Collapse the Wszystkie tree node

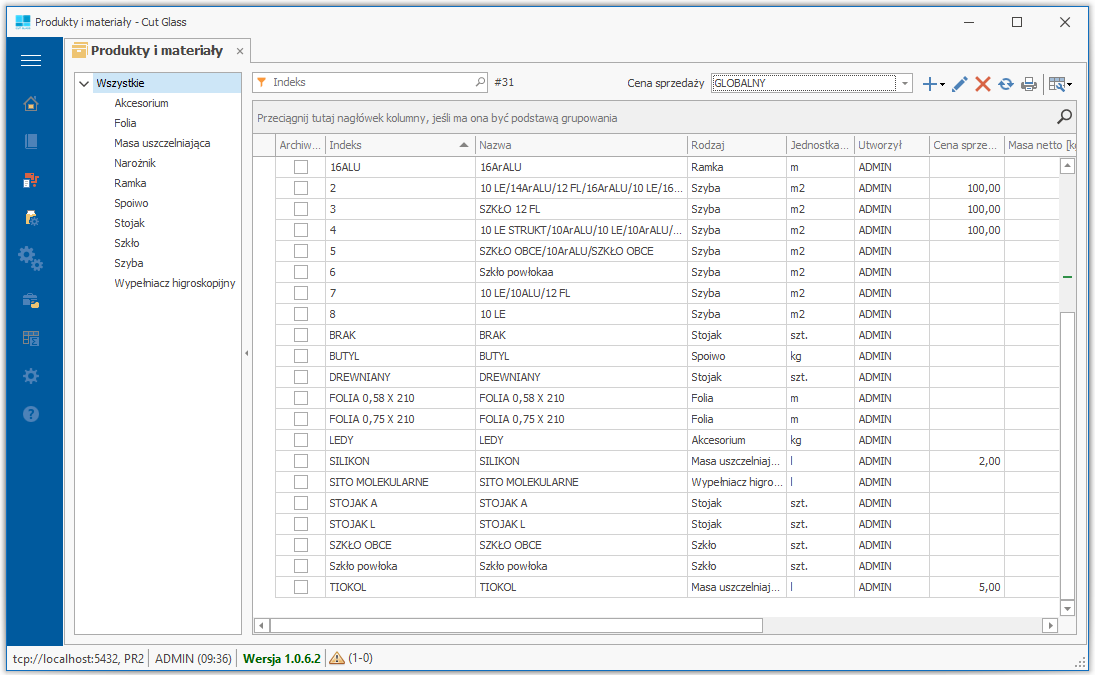[x=84, y=84]
